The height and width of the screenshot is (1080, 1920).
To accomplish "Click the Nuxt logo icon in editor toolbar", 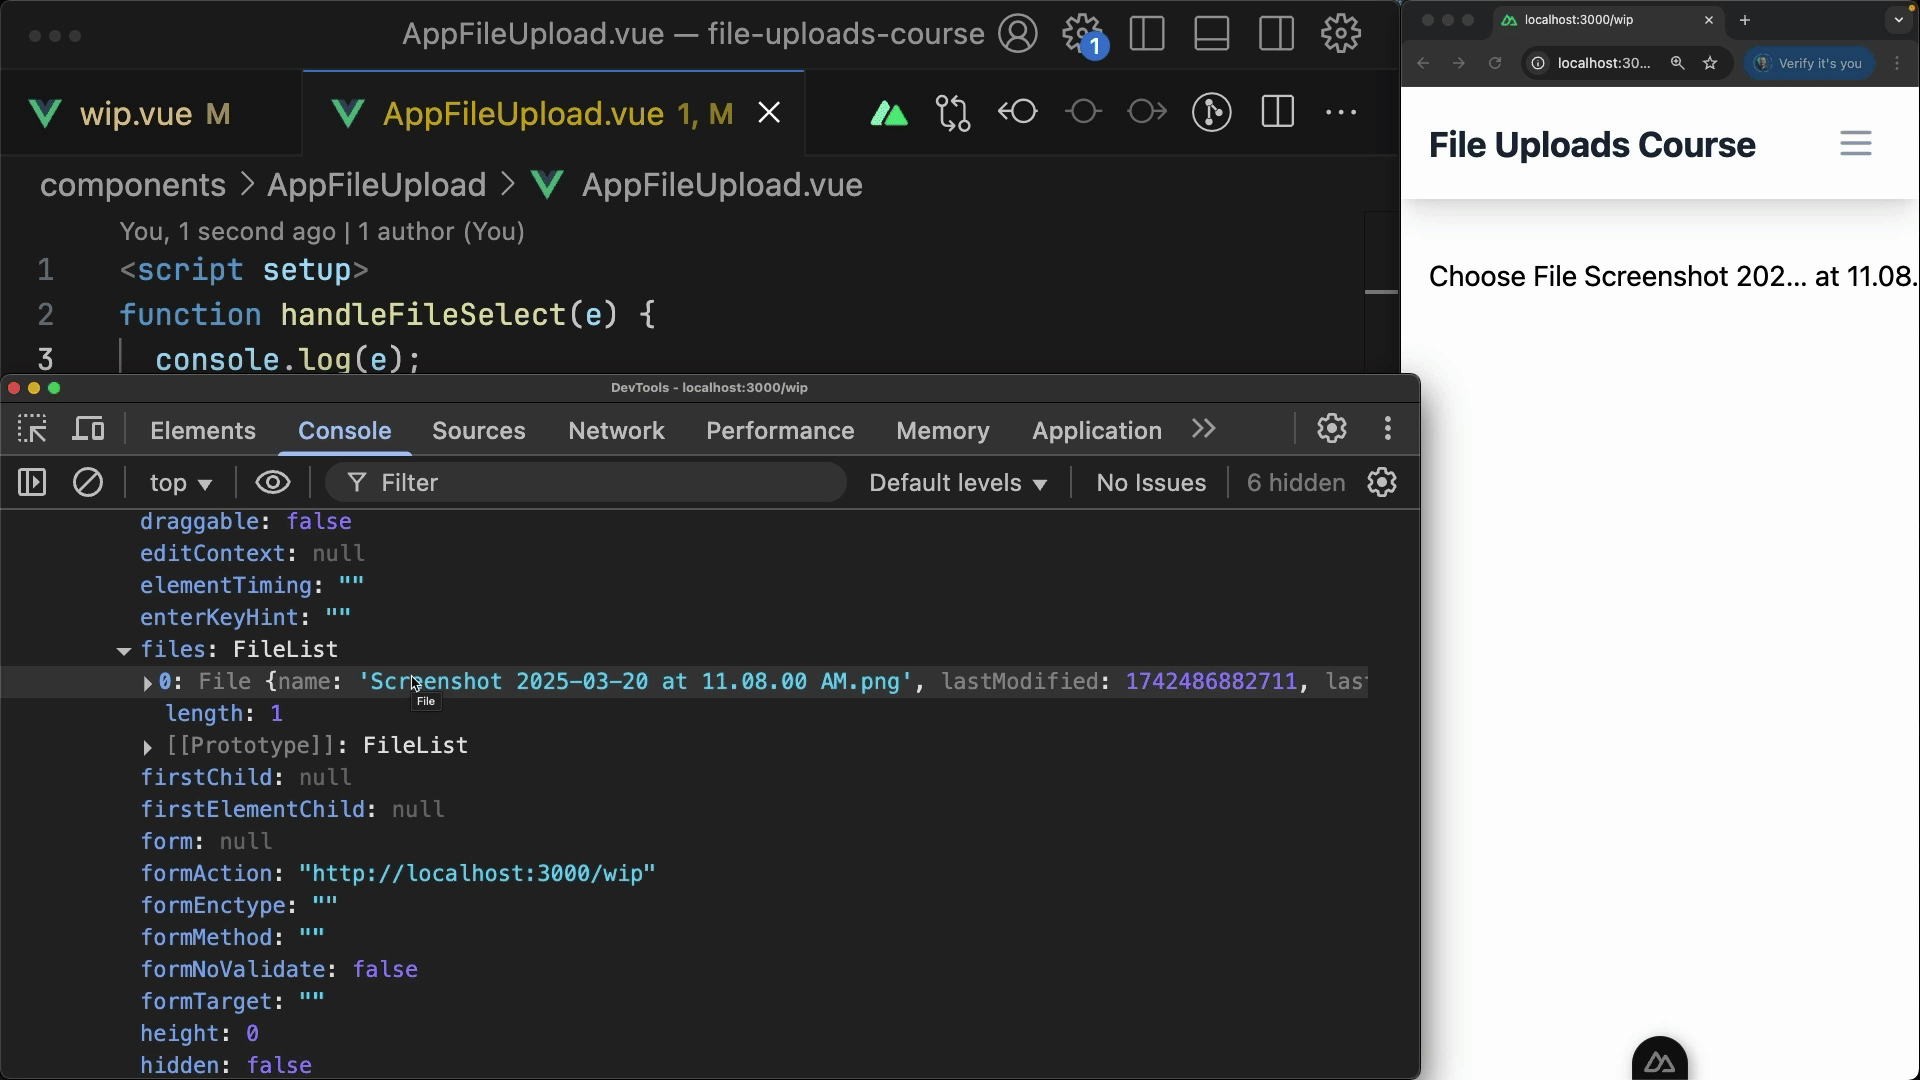I will pos(889,114).
